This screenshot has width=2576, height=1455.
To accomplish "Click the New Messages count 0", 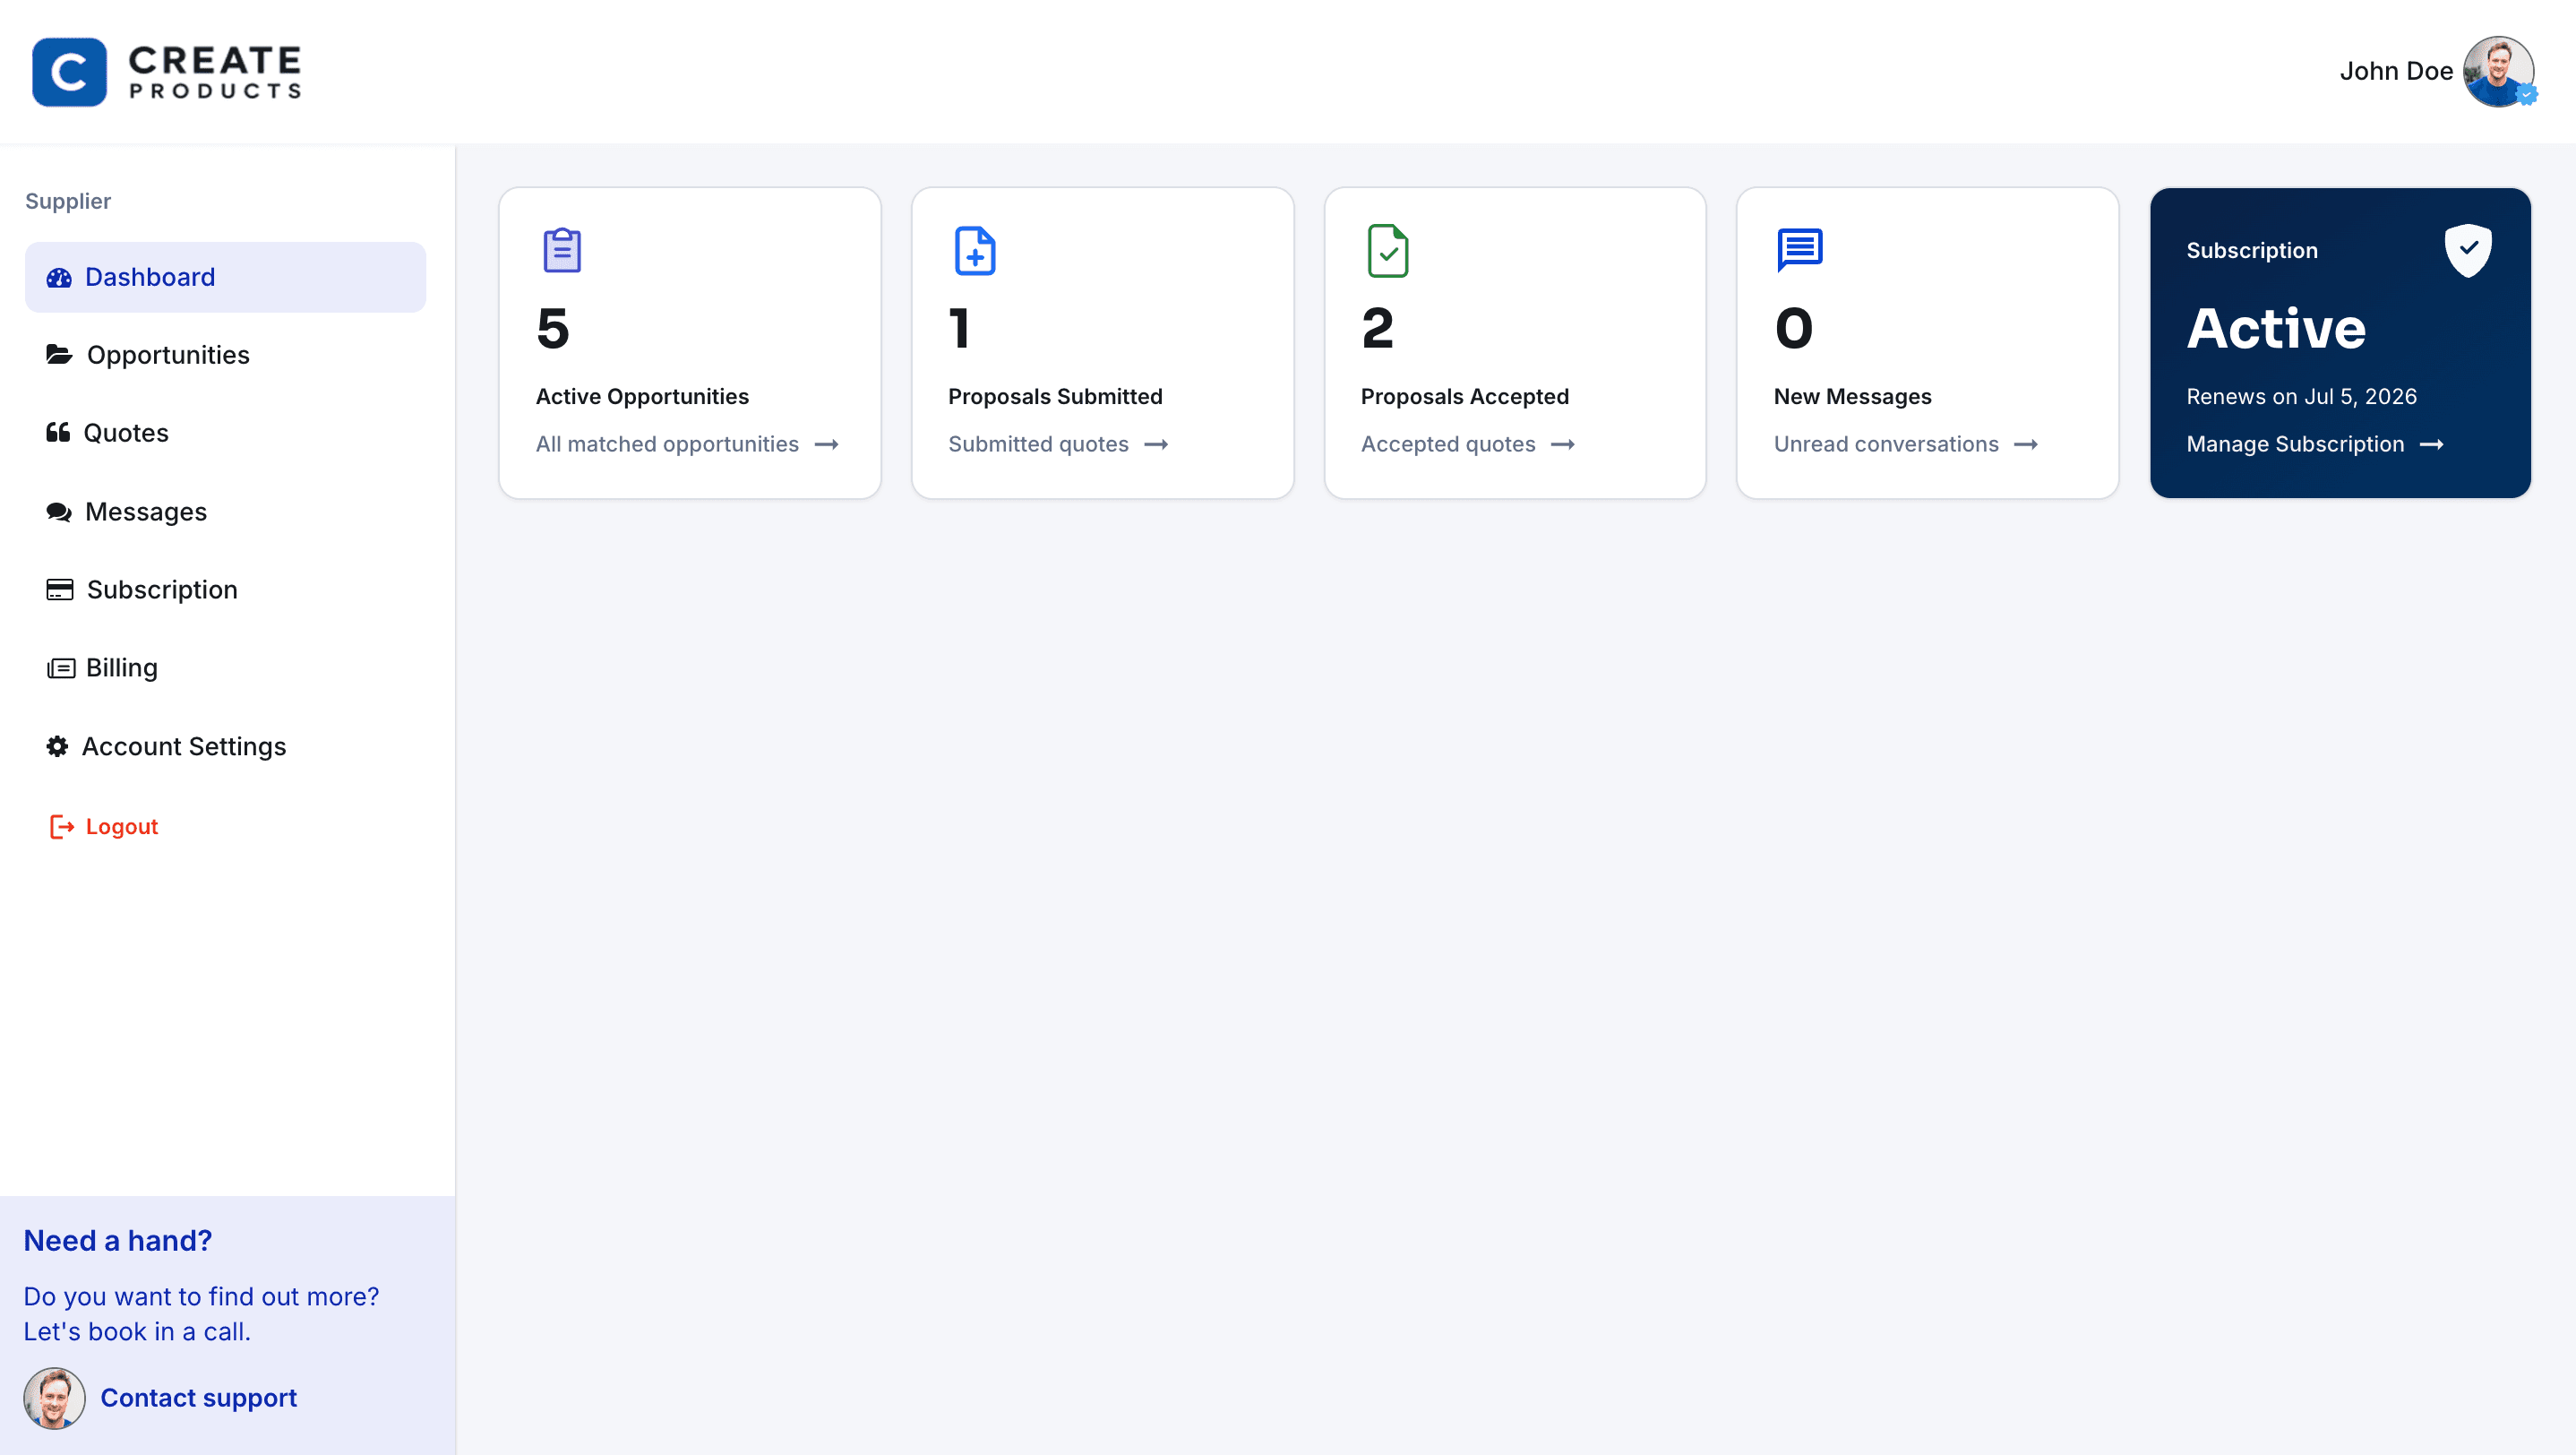I will [x=1794, y=329].
